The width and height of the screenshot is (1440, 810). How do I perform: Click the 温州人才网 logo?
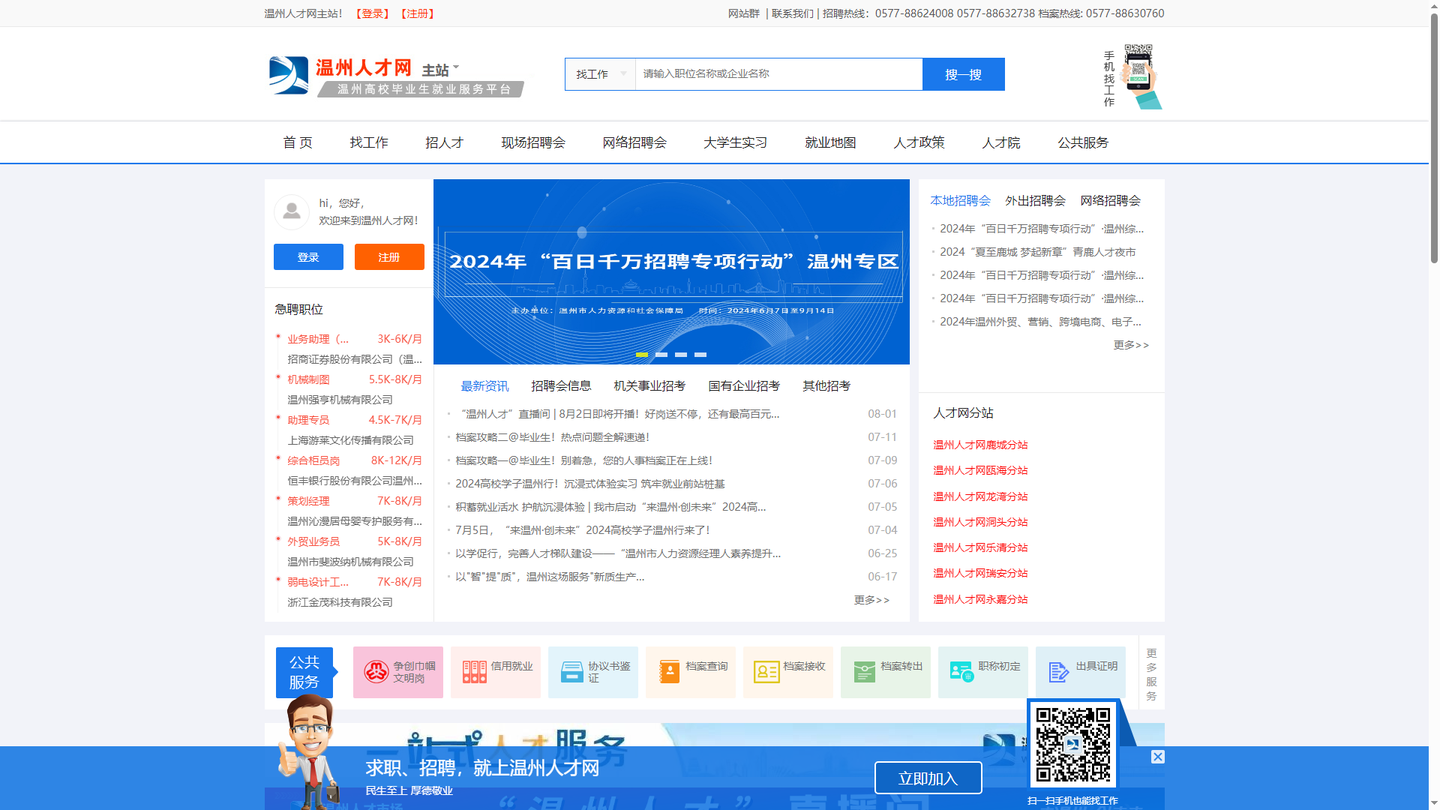coord(341,76)
